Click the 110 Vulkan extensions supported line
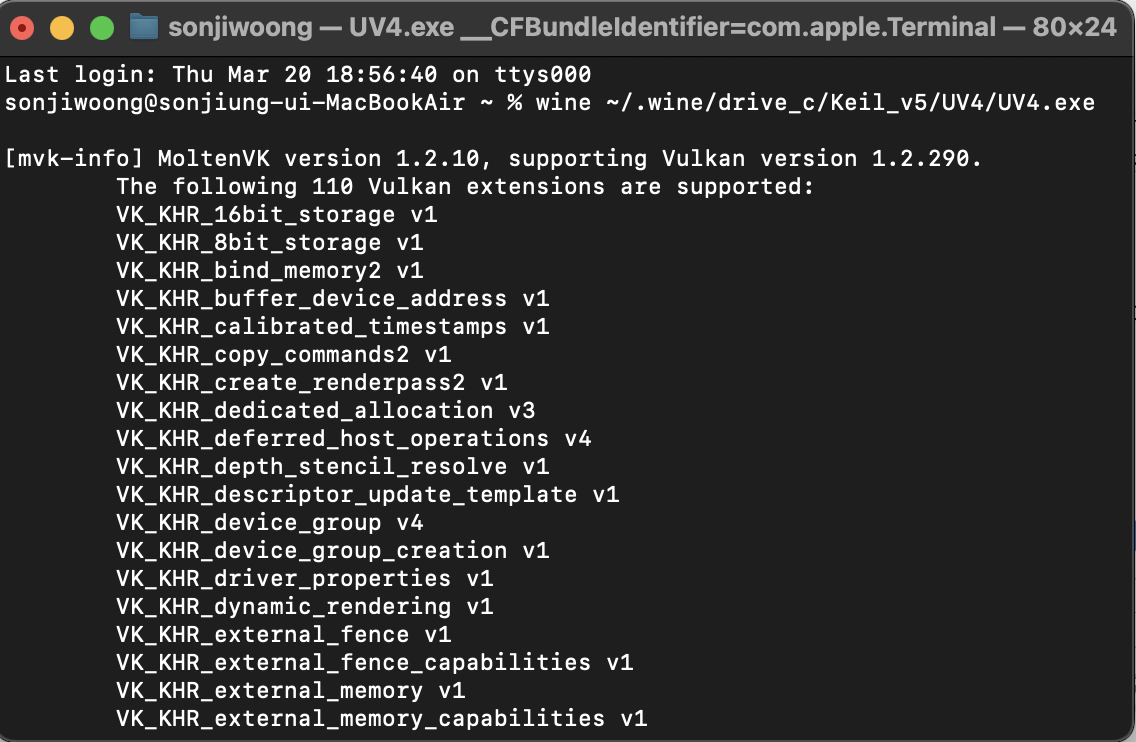Viewport: 1136px width, 742px height. point(465,186)
